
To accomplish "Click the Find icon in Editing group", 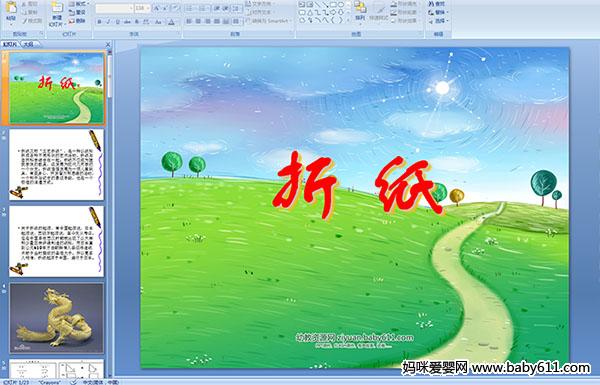I will 437,4.
